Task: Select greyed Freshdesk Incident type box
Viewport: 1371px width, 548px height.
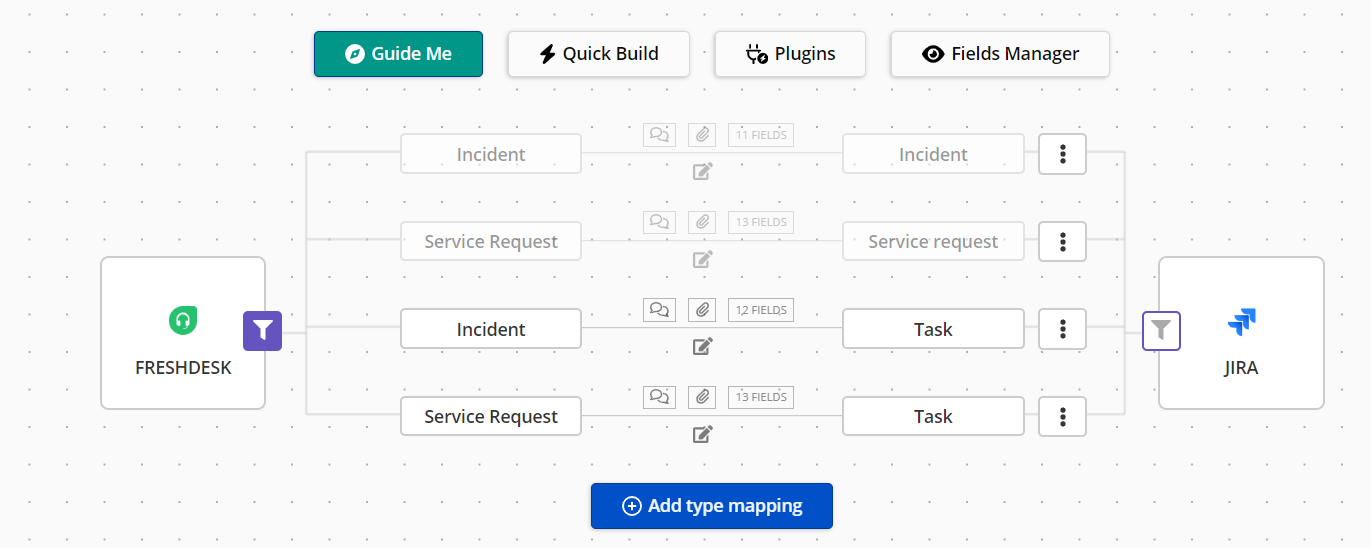Action: pos(491,154)
